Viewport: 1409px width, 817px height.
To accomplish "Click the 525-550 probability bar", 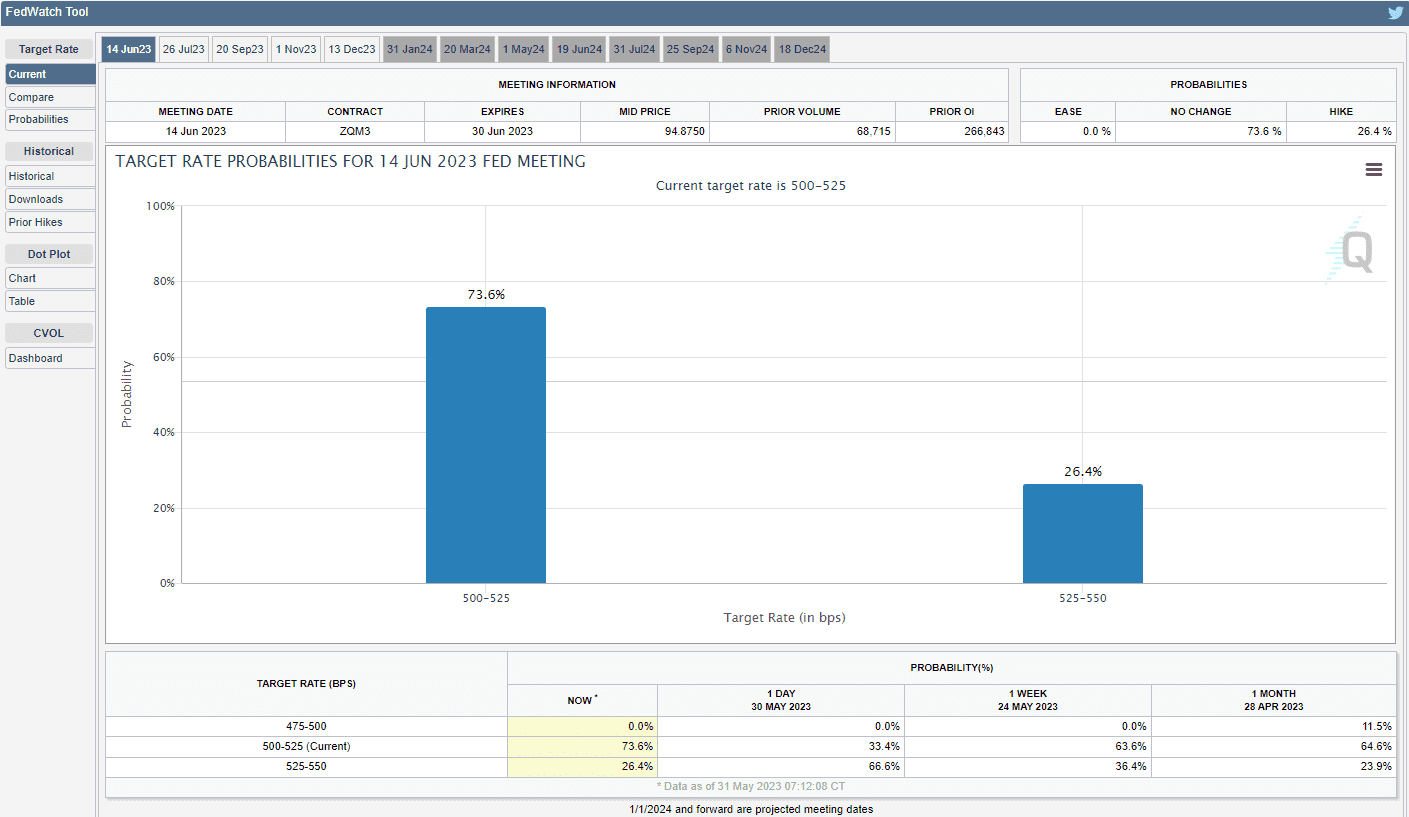I will point(1082,533).
